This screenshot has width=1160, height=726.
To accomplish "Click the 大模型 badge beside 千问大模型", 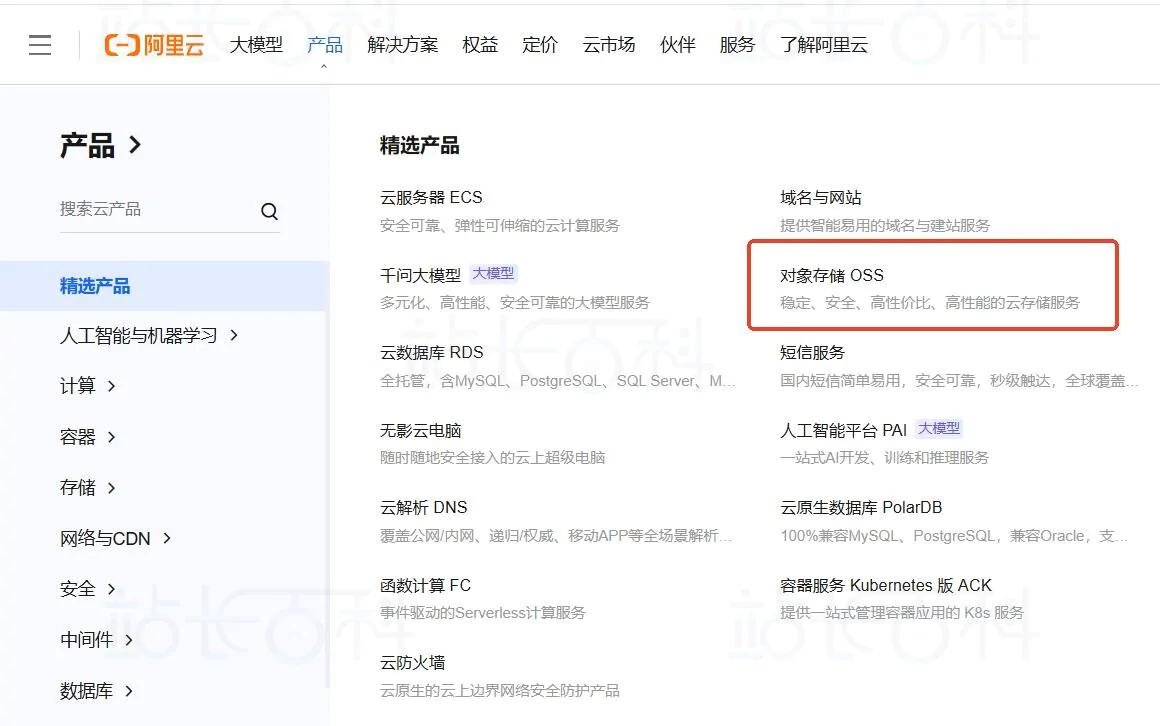I will click(x=492, y=272).
